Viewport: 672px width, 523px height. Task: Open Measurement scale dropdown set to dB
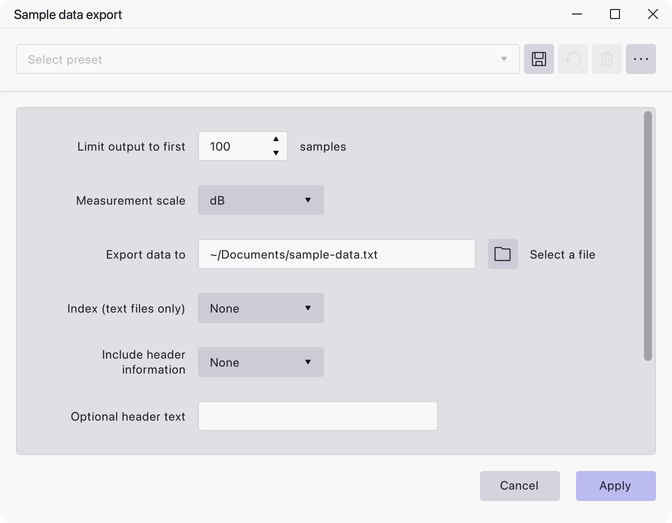pyautogui.click(x=261, y=200)
